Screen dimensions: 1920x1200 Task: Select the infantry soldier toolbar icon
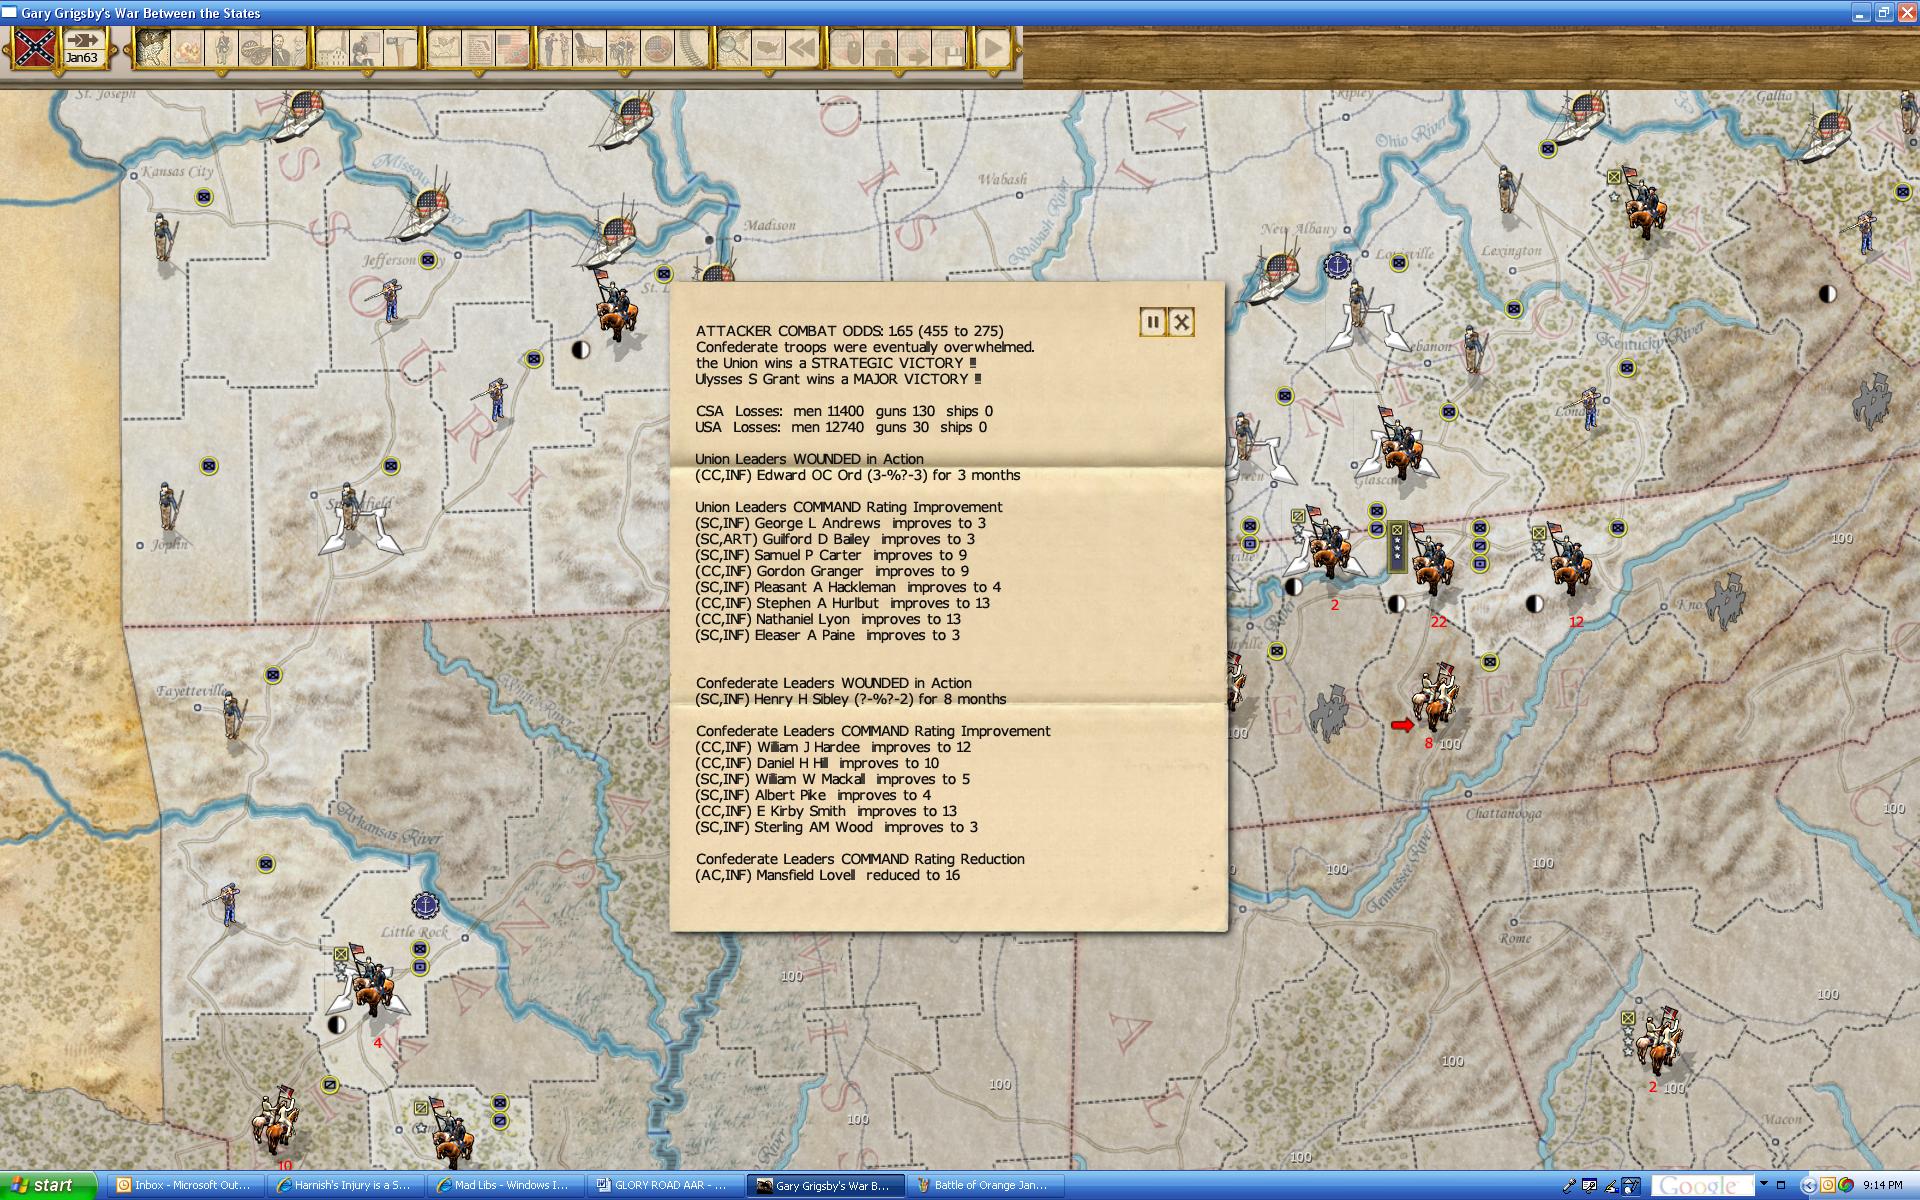click(221, 47)
